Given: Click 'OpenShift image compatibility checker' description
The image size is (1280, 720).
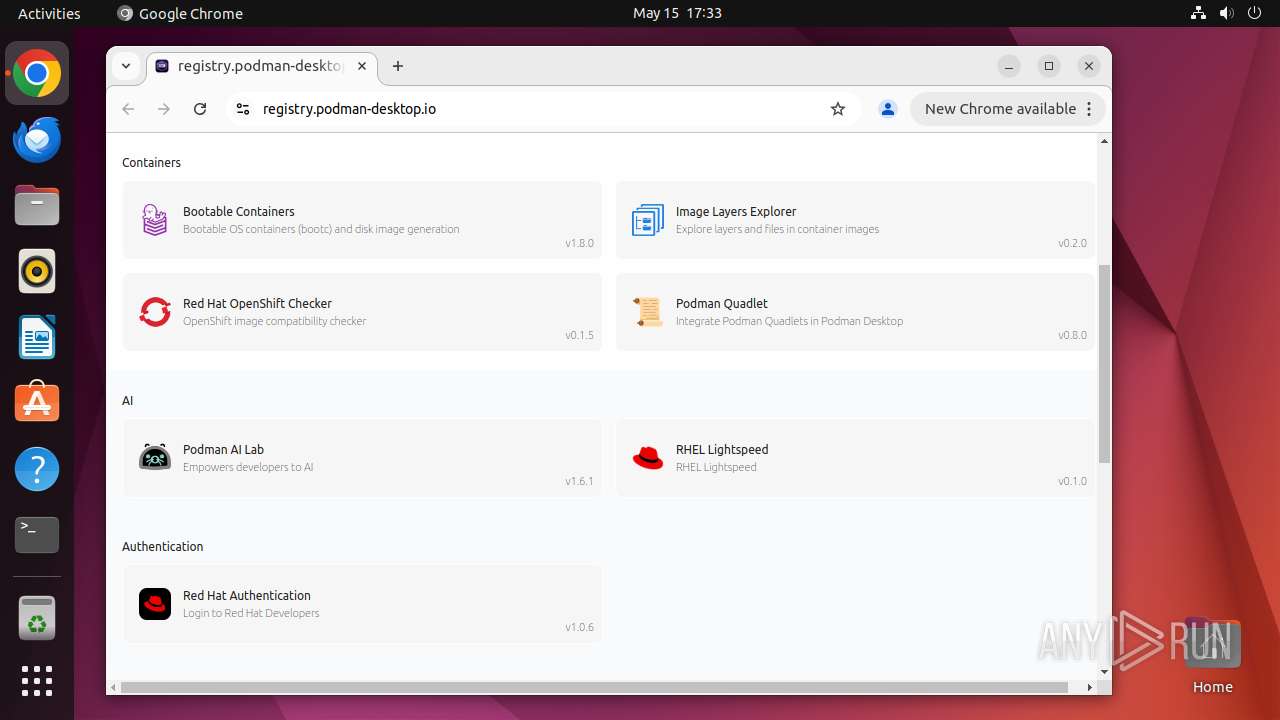Looking at the screenshot, I should (x=274, y=321).
